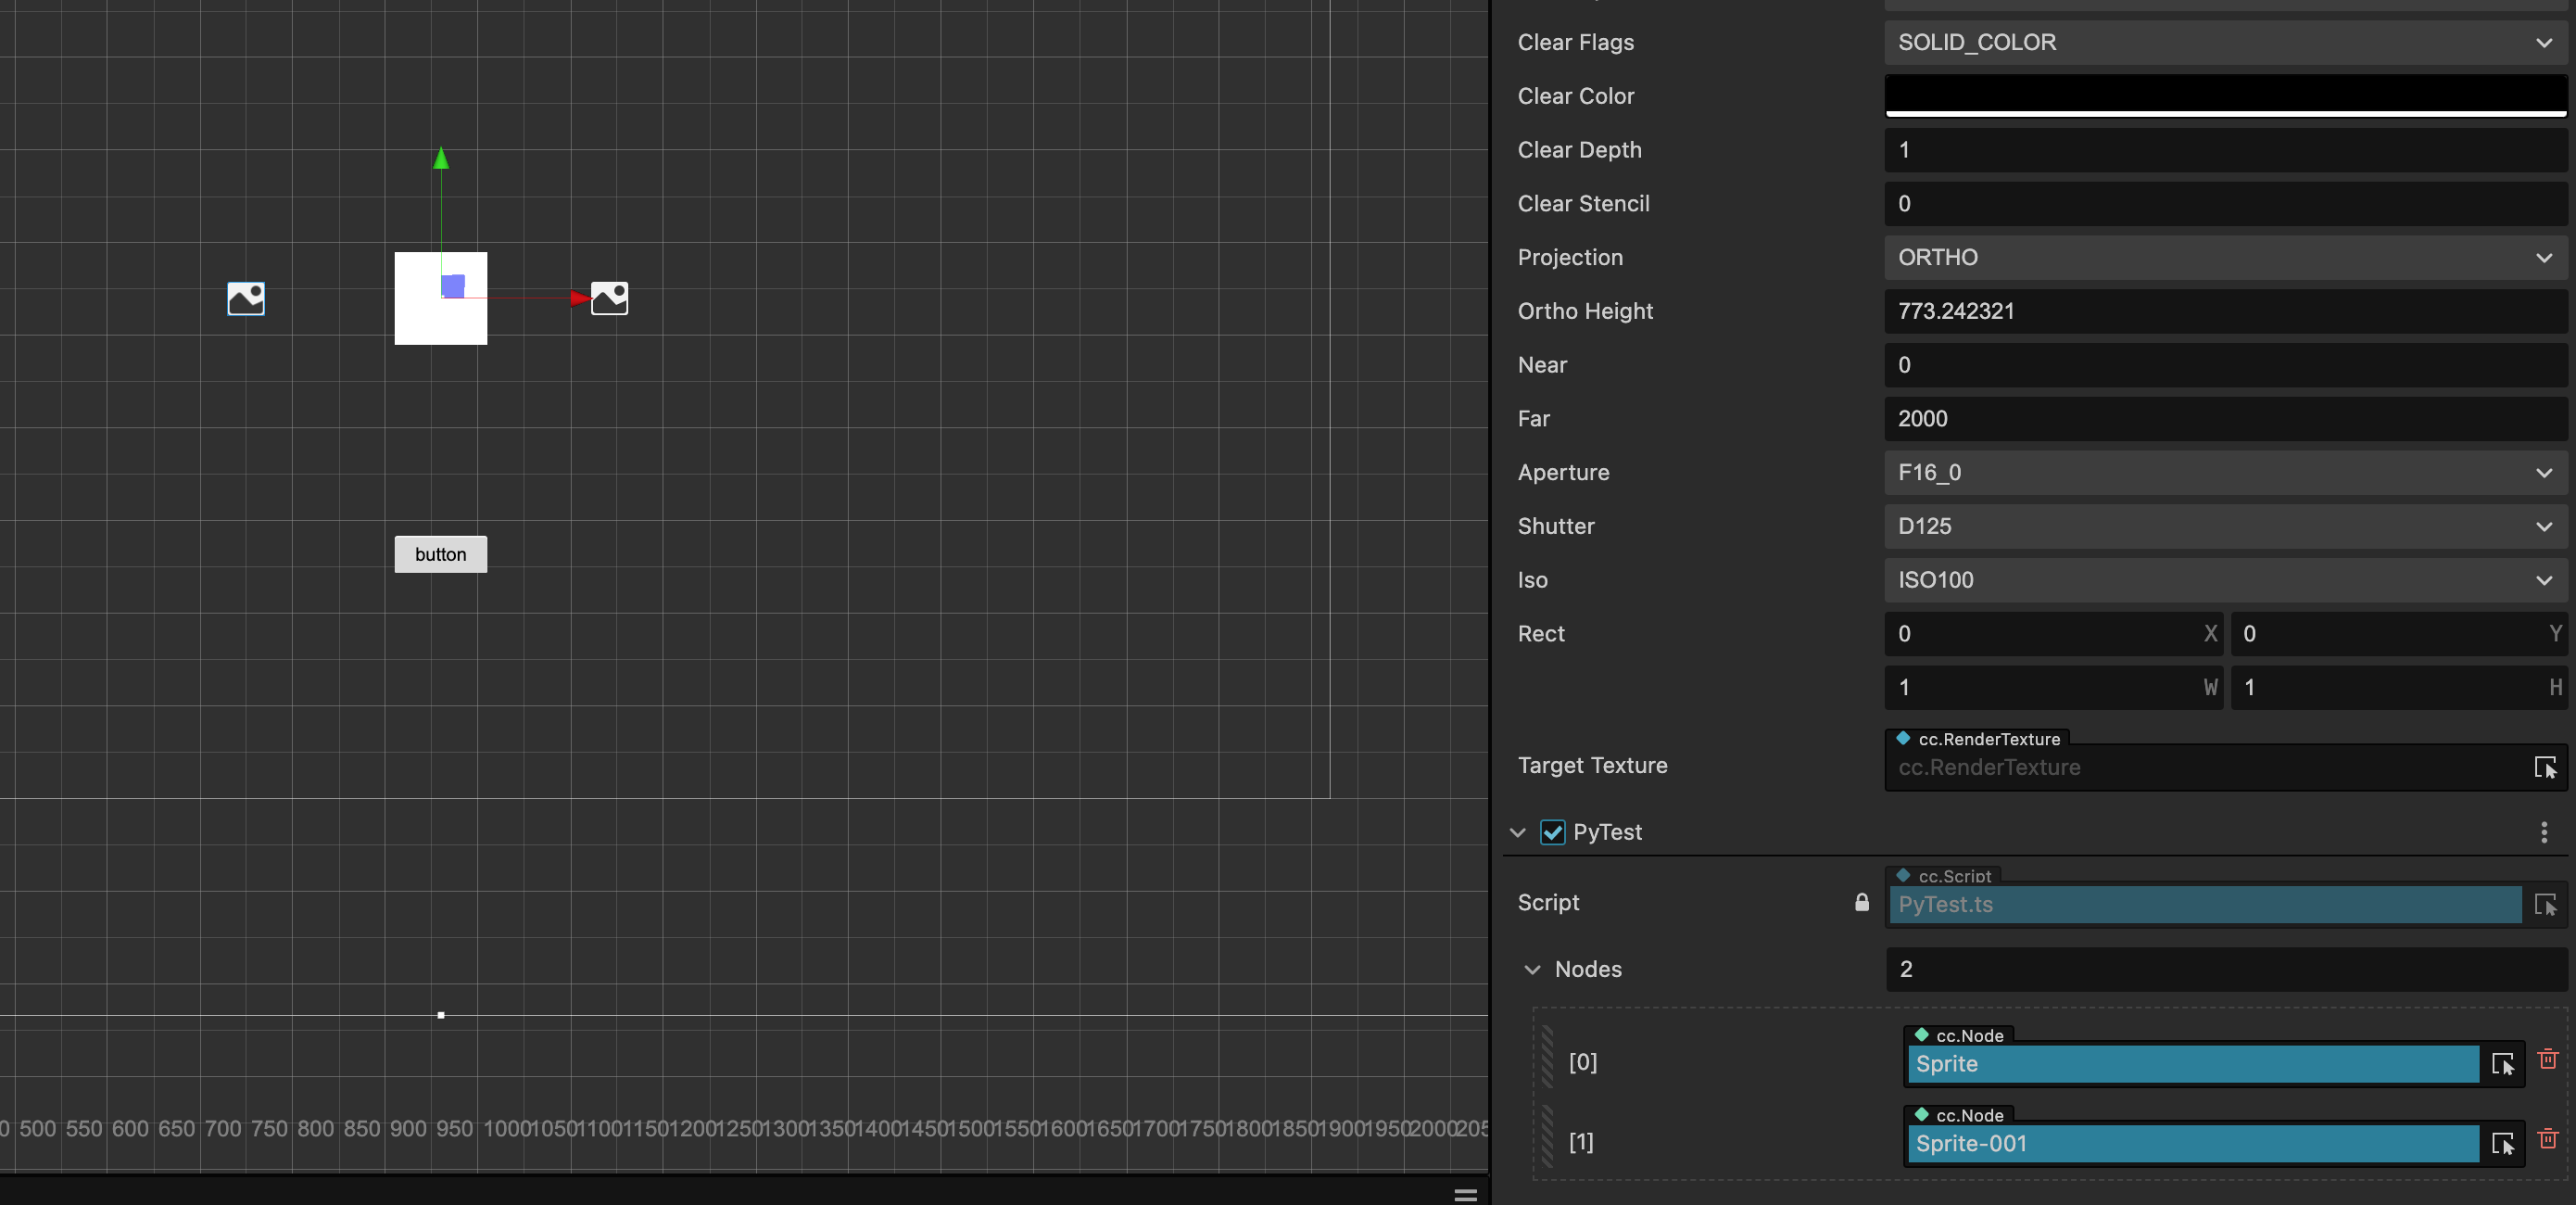Delete Nodes element Sprite with trash icon
The image size is (2576, 1205).
2547,1059
